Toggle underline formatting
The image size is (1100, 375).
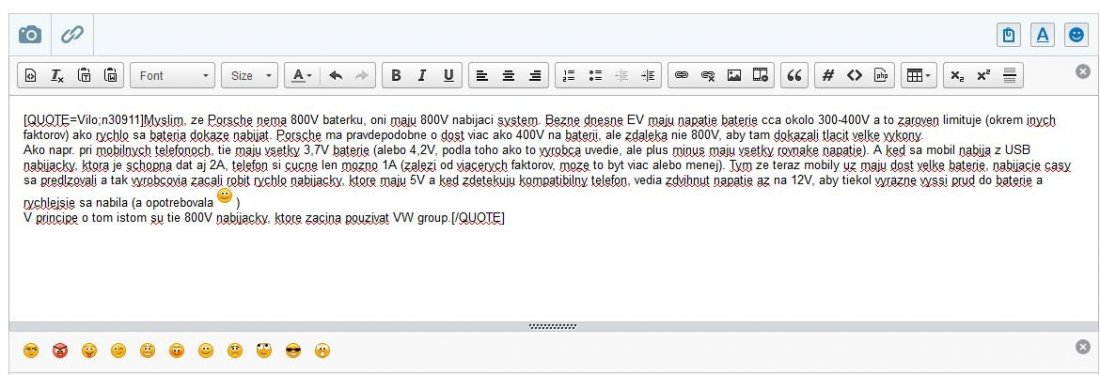tap(448, 76)
